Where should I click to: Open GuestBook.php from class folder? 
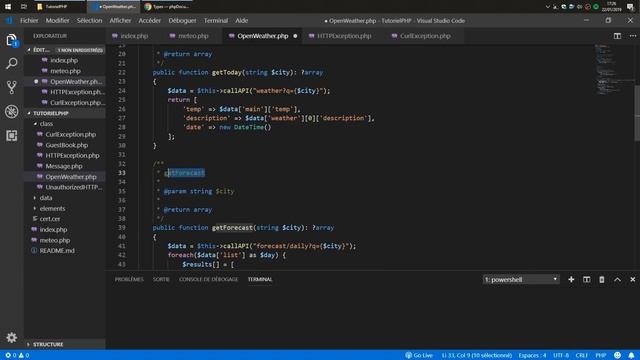(67, 145)
